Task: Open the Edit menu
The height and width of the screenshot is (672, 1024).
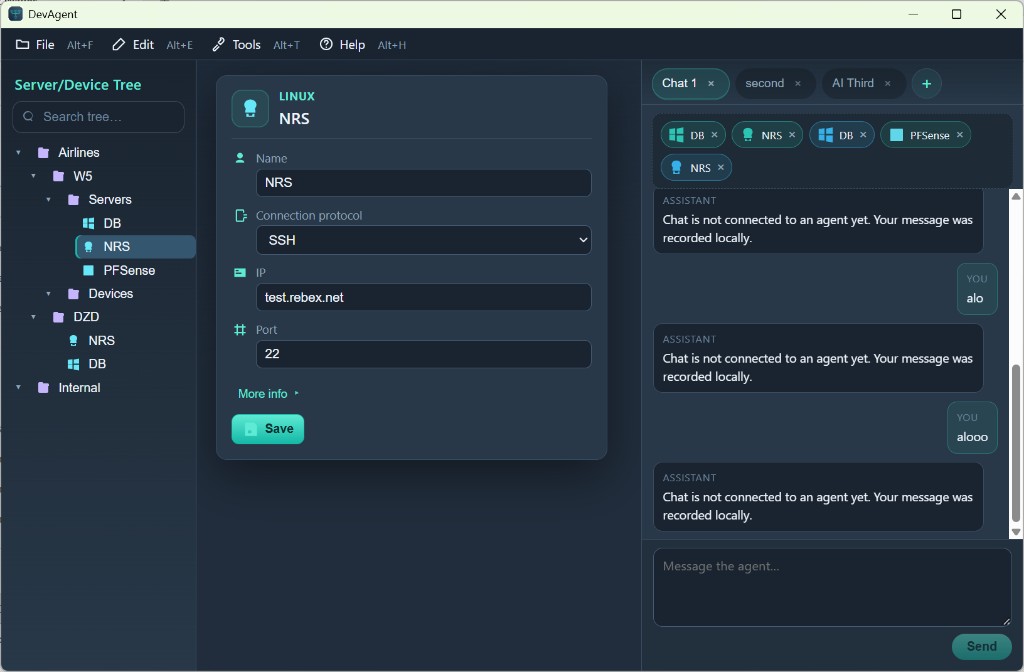Action: click(133, 44)
